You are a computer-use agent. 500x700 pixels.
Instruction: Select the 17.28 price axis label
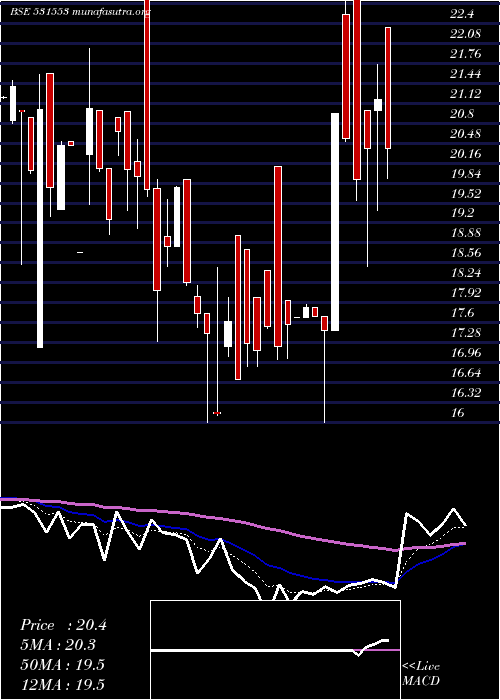pyautogui.click(x=466, y=333)
